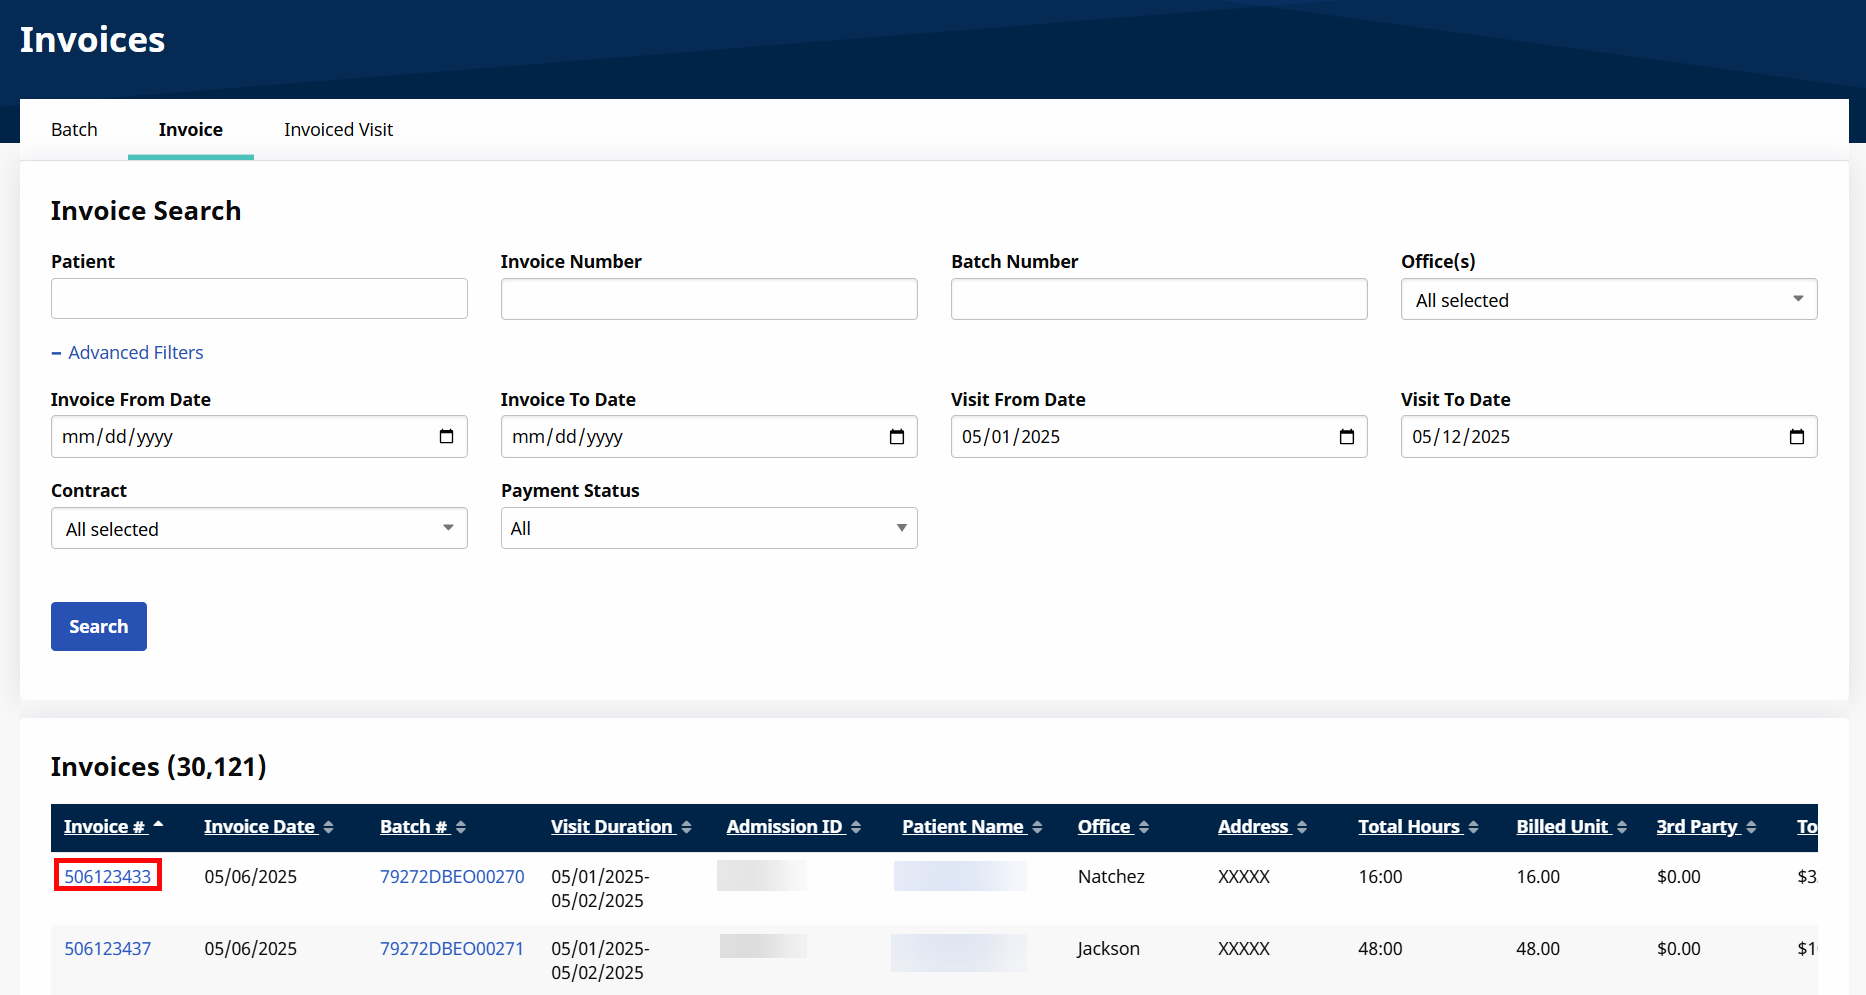Switch to the Invoiced Visit tab
The width and height of the screenshot is (1866, 995).
[x=338, y=130]
